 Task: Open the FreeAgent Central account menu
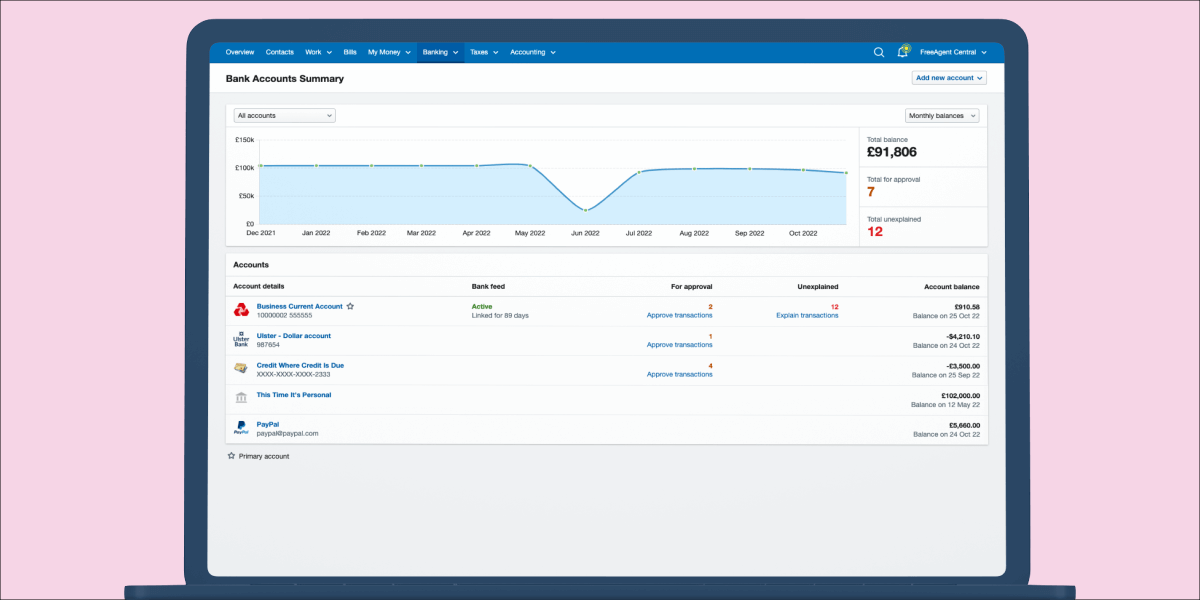coord(953,52)
